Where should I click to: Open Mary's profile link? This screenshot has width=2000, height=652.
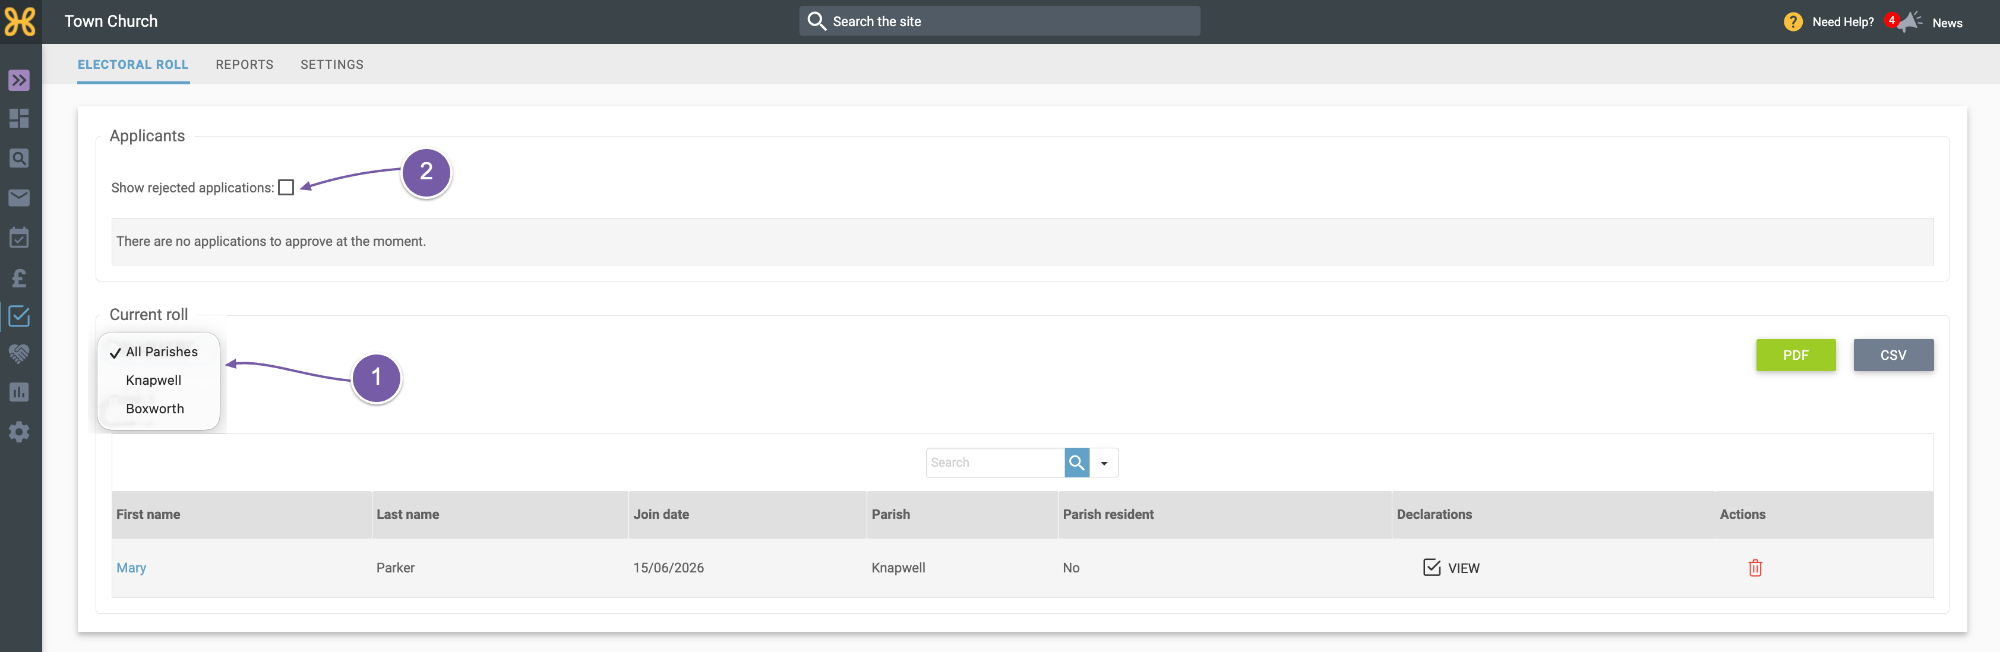pyautogui.click(x=131, y=568)
